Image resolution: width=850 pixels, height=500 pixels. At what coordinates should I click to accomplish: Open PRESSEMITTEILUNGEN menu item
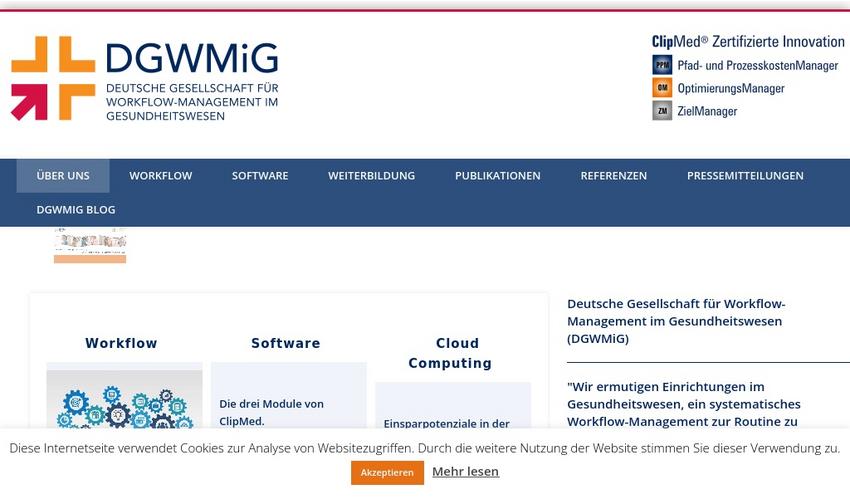(x=745, y=176)
